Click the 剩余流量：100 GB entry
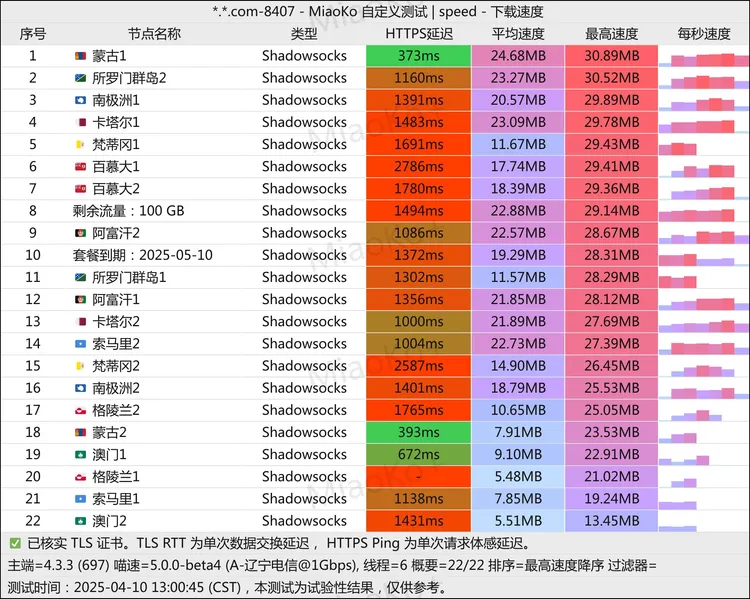This screenshot has width=750, height=599. [x=128, y=211]
